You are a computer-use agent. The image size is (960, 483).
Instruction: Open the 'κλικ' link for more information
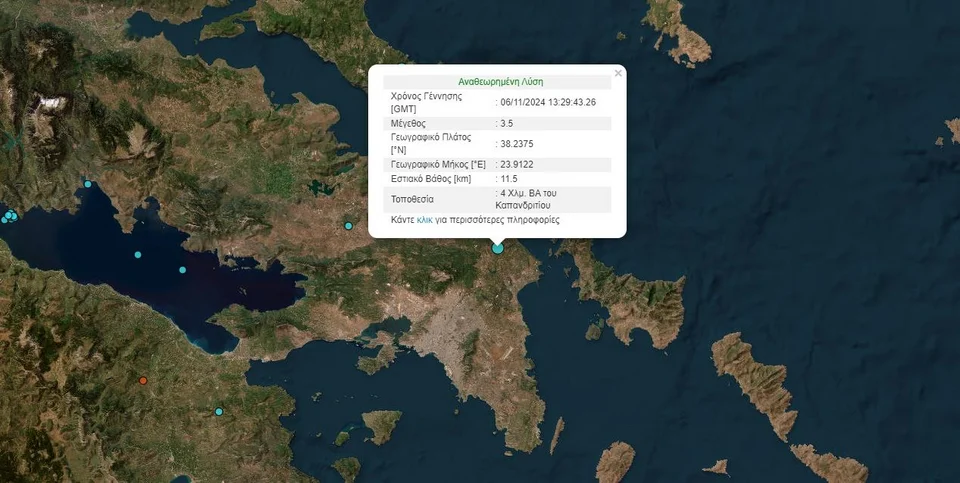tap(425, 219)
